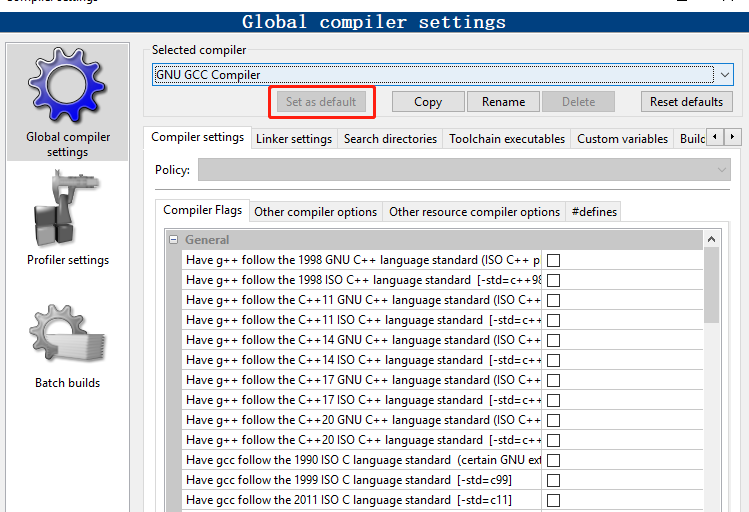Select the Other compiler options sub-tab
The width and height of the screenshot is (749, 512).
pyautogui.click(x=315, y=212)
